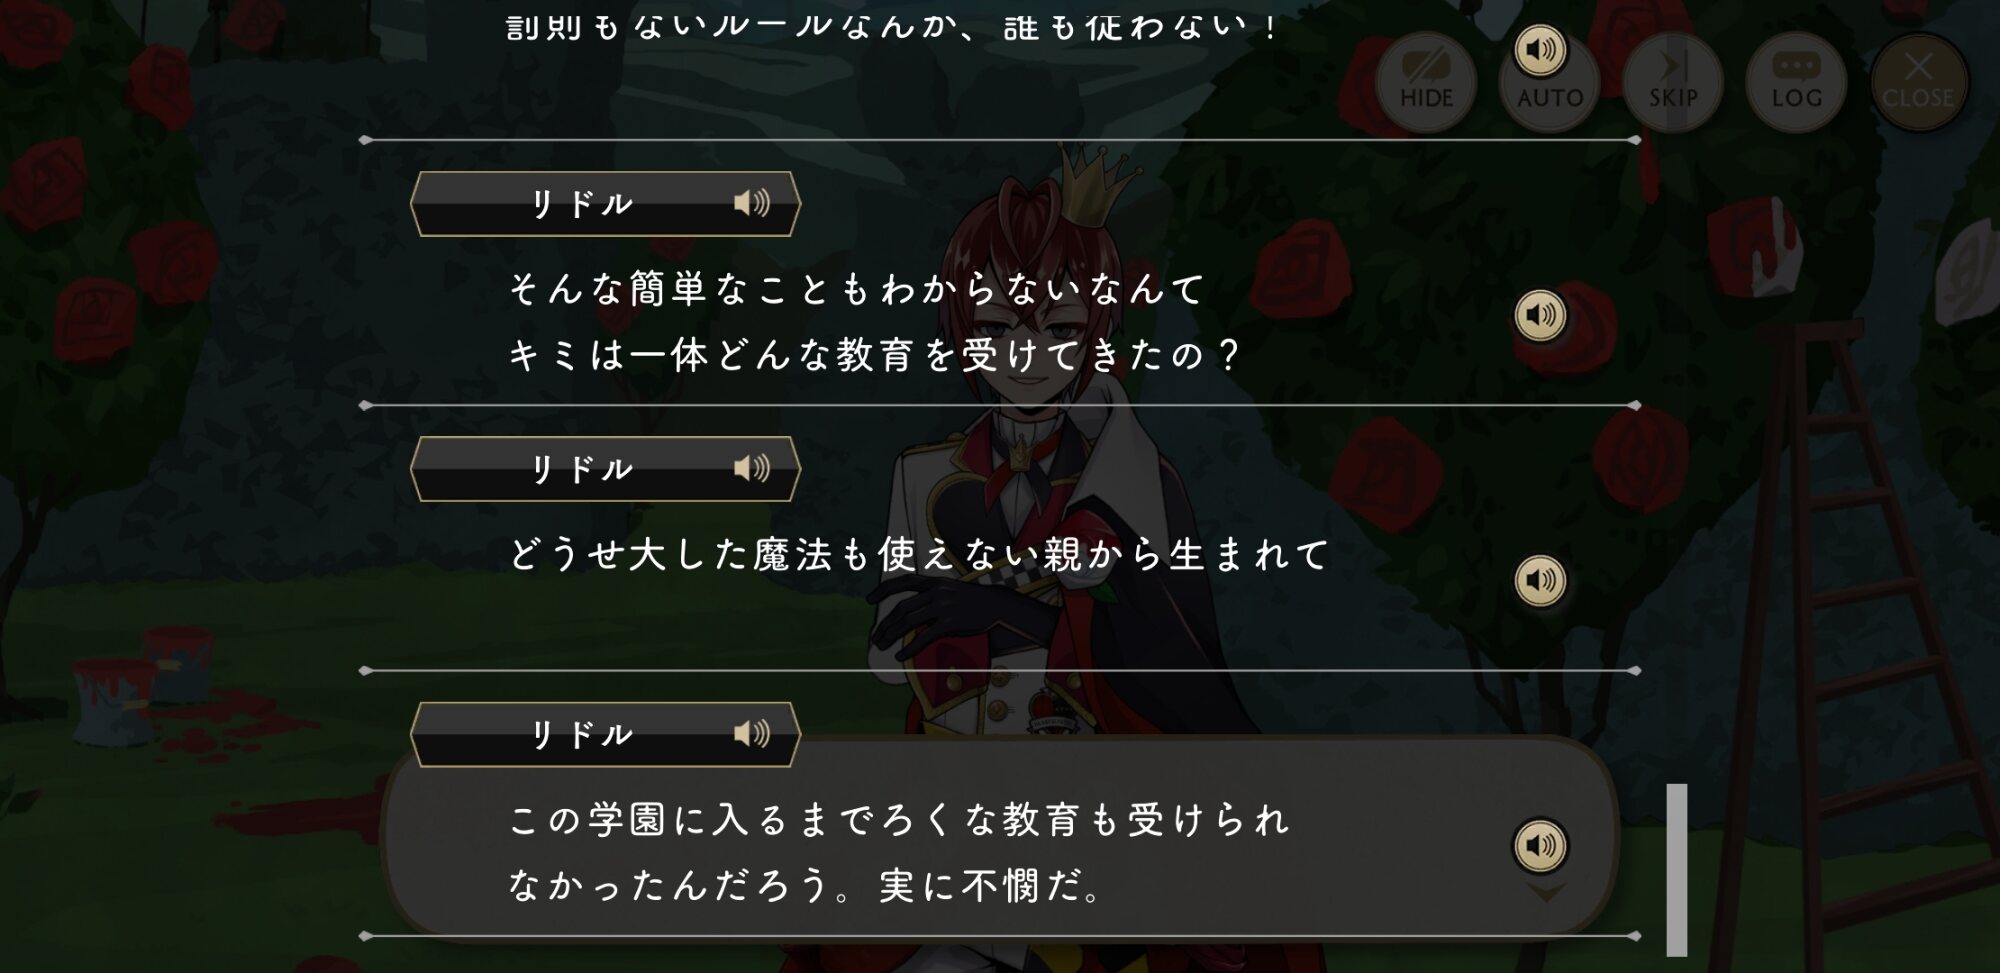Play voice for 'この学園に入るまで' line
2000x973 pixels.
[1540, 846]
